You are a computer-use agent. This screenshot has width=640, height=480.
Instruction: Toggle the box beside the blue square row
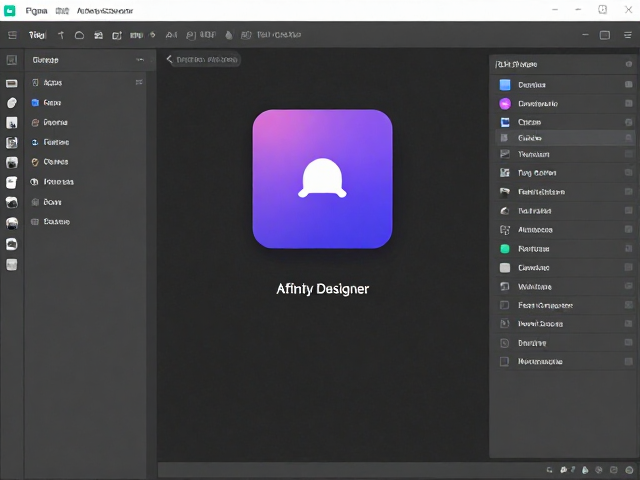click(629, 84)
